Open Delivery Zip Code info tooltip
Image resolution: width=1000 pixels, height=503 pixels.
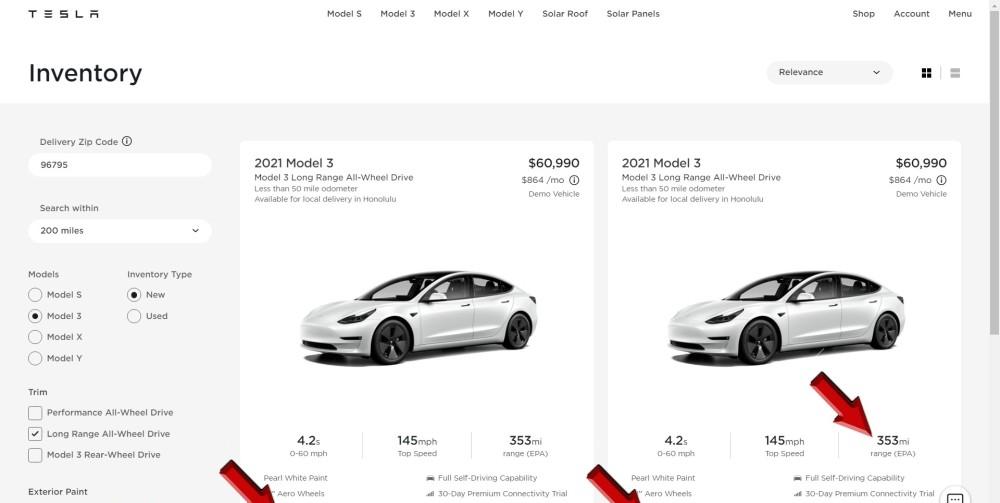[127, 142]
